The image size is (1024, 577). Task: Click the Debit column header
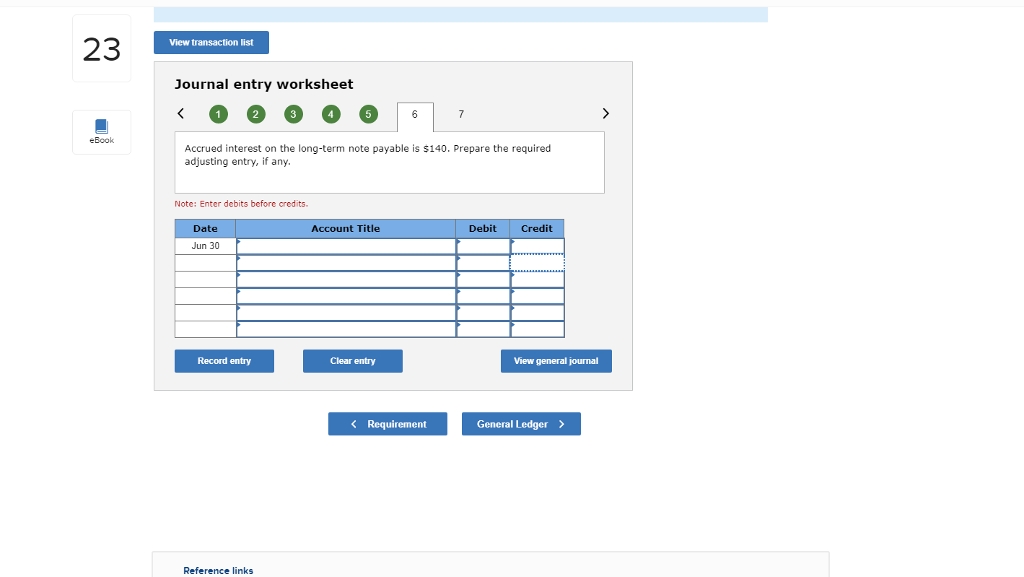coord(483,228)
